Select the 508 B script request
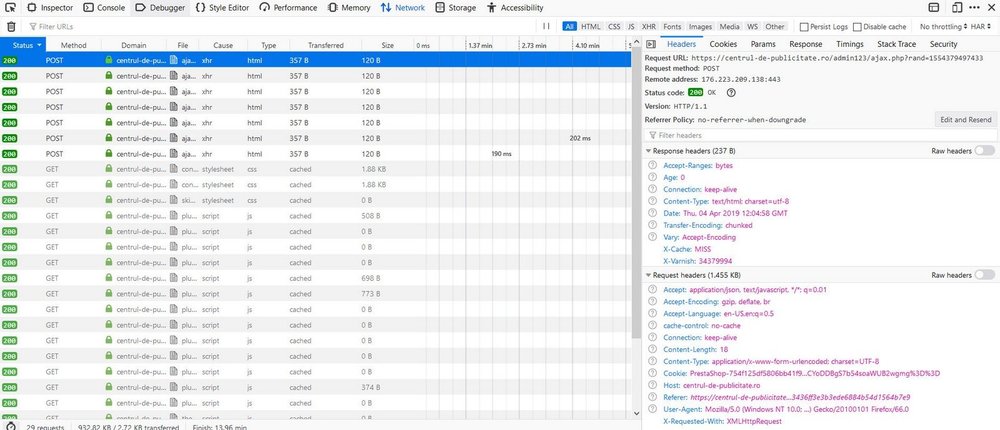The image size is (1000, 430). [316, 216]
